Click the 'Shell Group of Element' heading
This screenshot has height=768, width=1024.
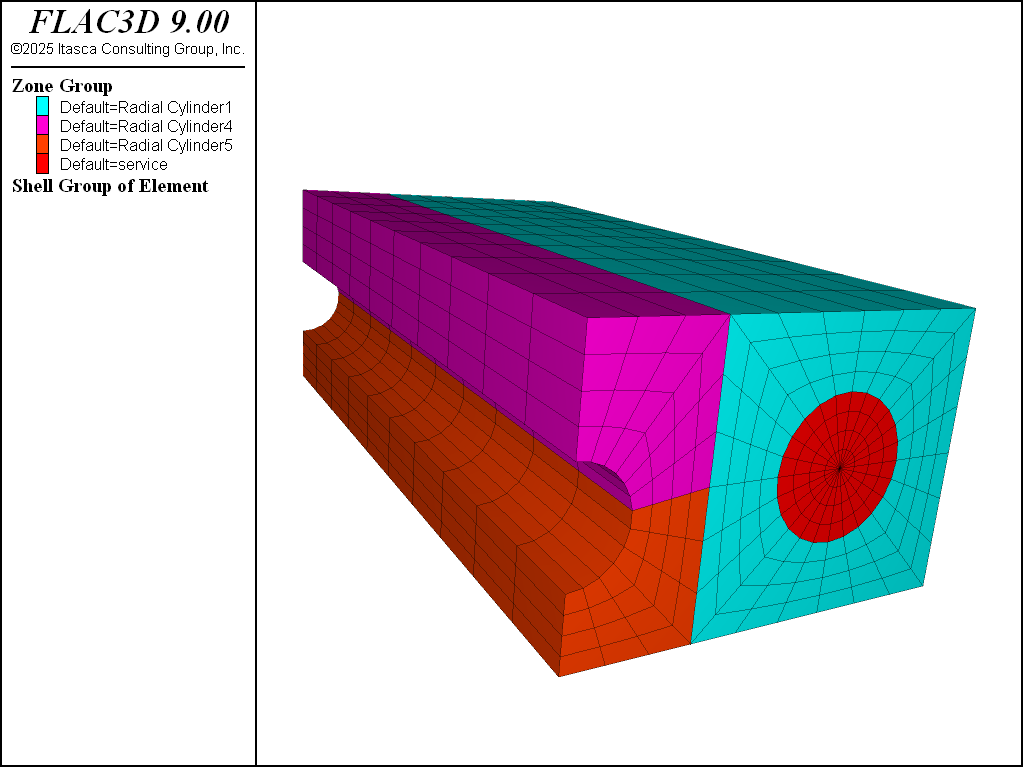click(x=110, y=186)
